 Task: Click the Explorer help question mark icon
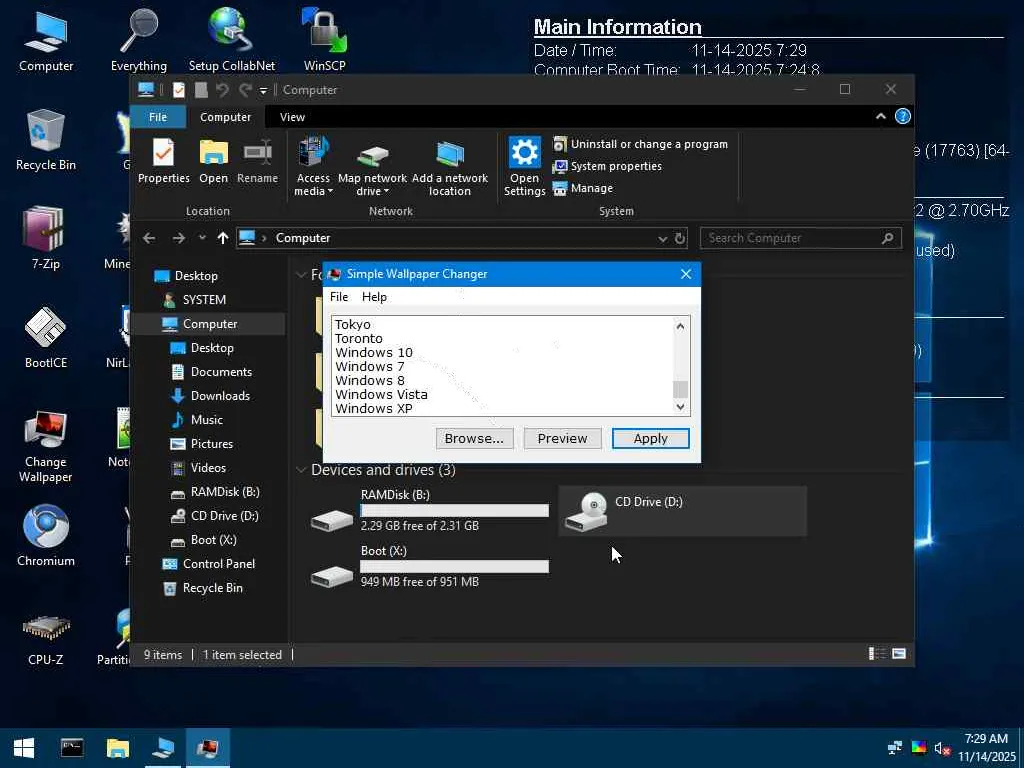(x=903, y=116)
